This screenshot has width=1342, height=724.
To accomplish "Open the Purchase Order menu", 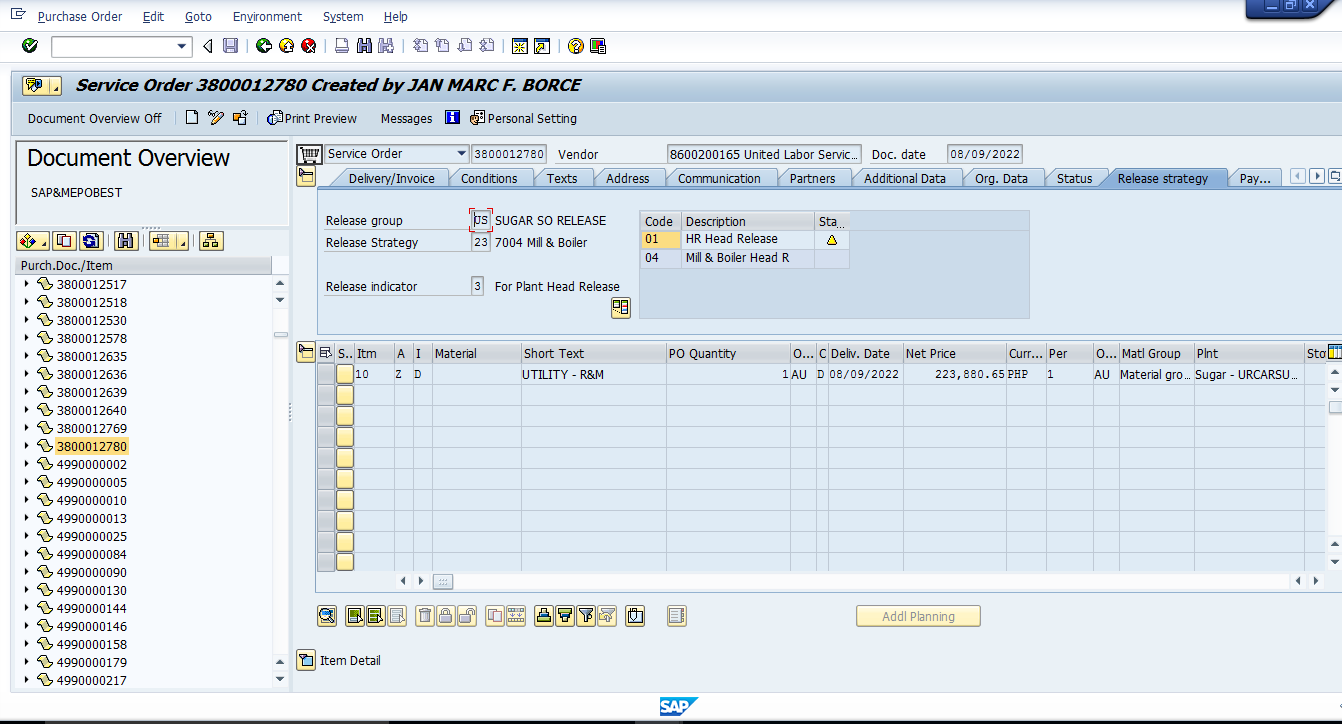I will [x=80, y=17].
